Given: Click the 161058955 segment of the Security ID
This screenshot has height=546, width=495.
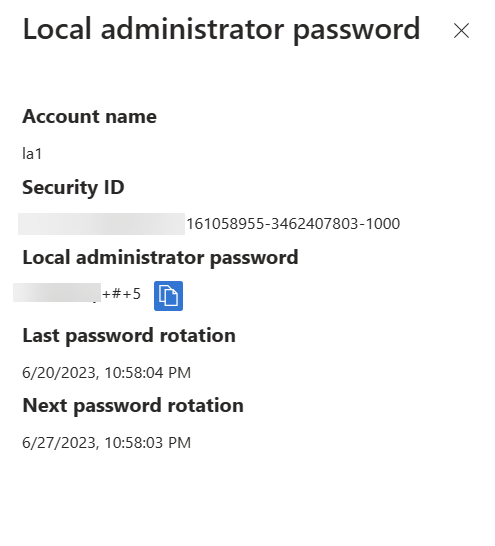Looking at the screenshot, I should tap(226, 224).
